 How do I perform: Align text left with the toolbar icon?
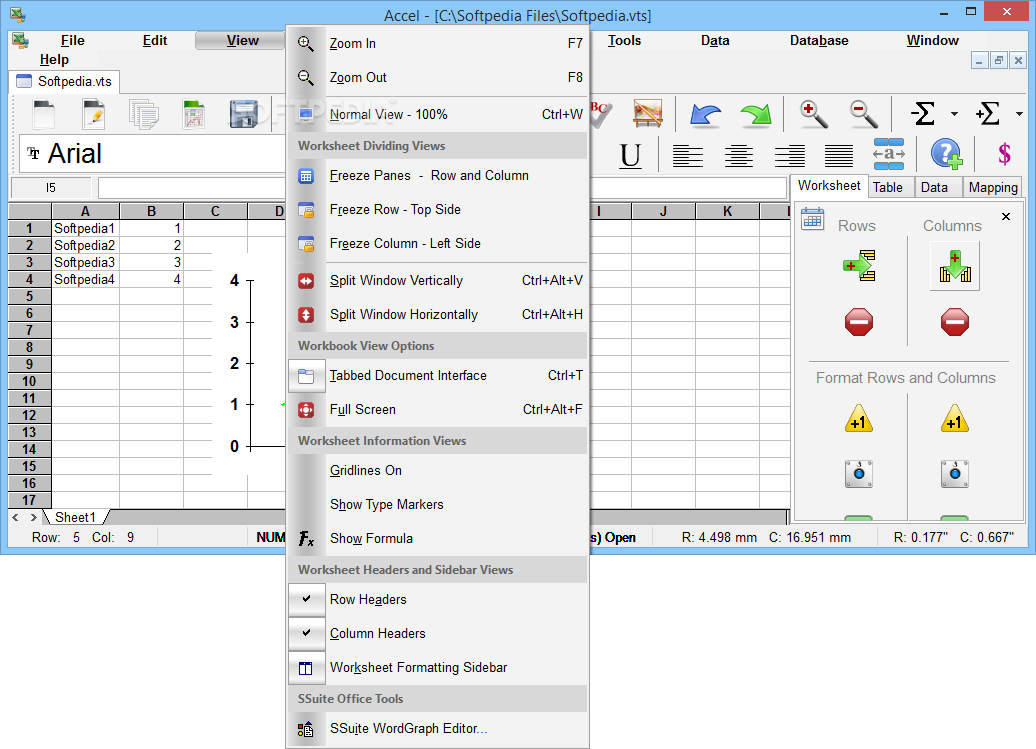click(x=687, y=156)
